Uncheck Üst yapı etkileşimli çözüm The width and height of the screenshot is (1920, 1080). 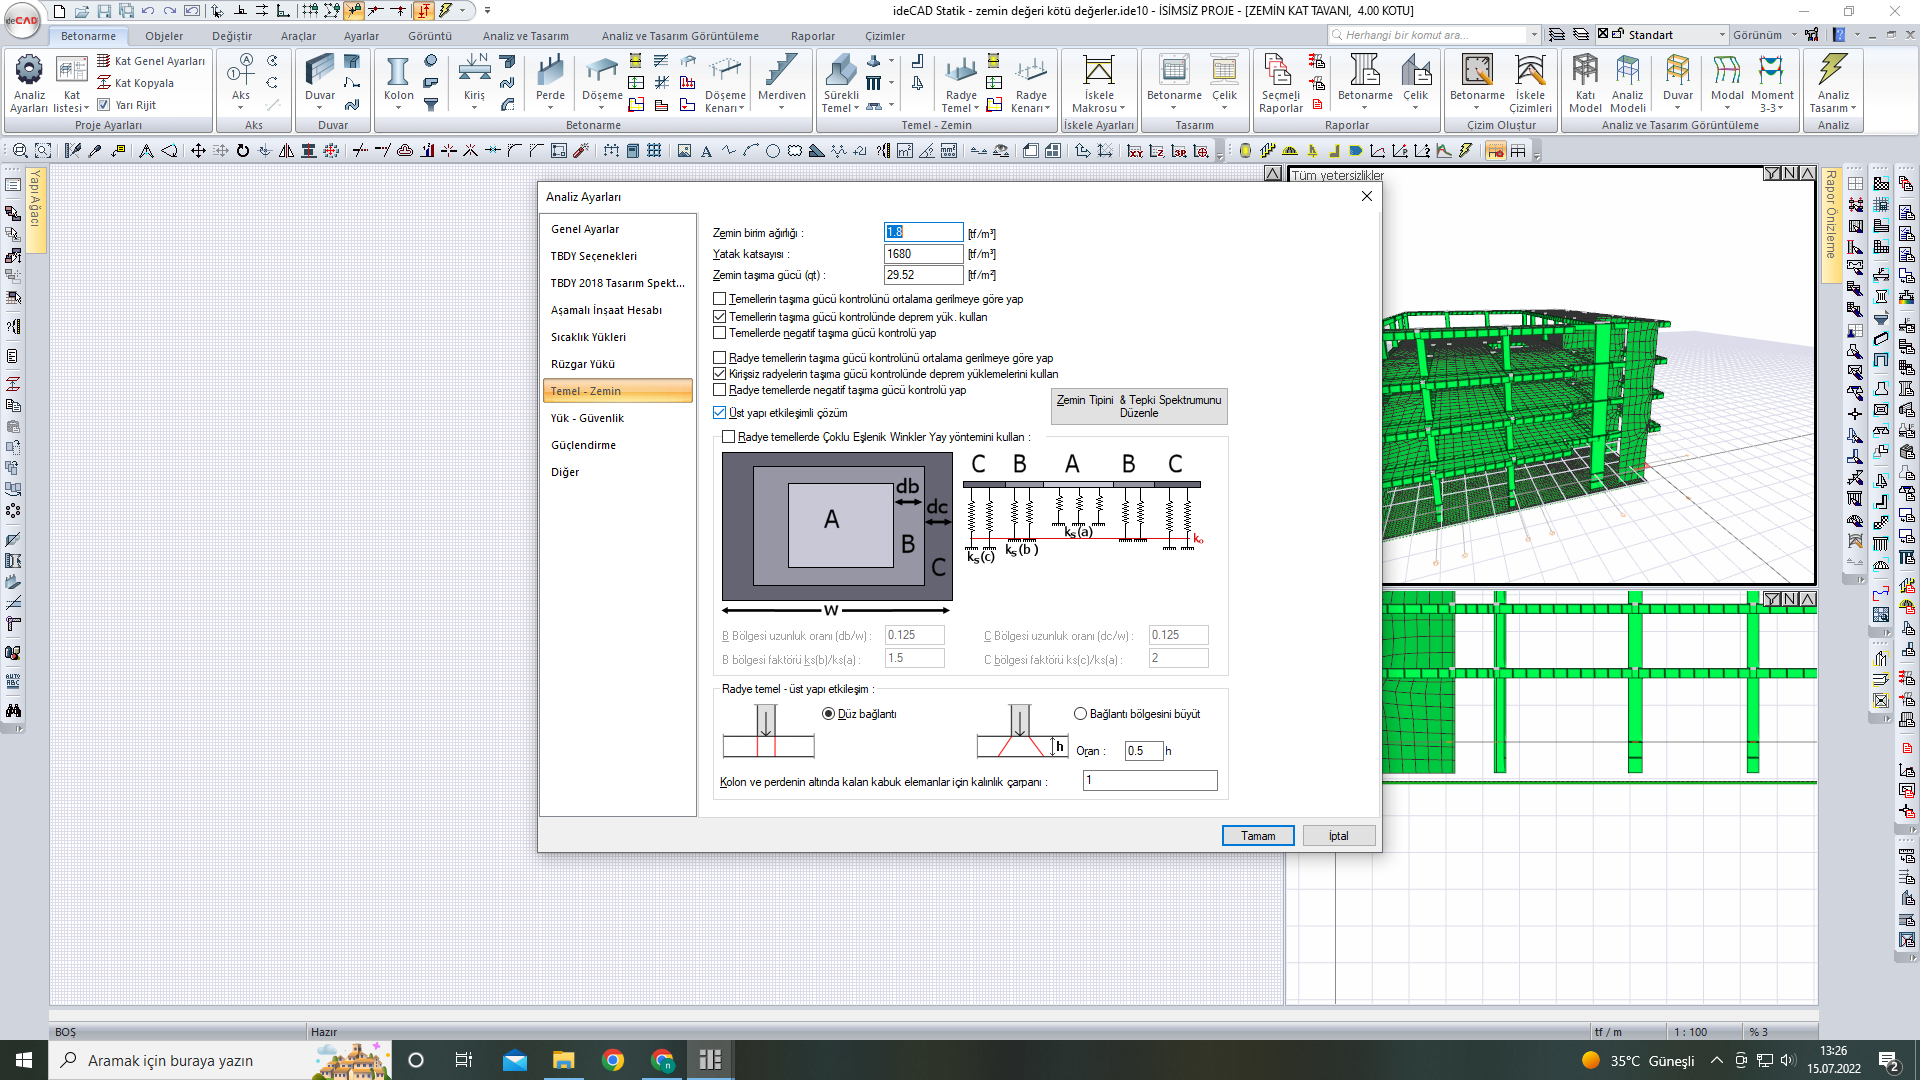click(x=720, y=413)
